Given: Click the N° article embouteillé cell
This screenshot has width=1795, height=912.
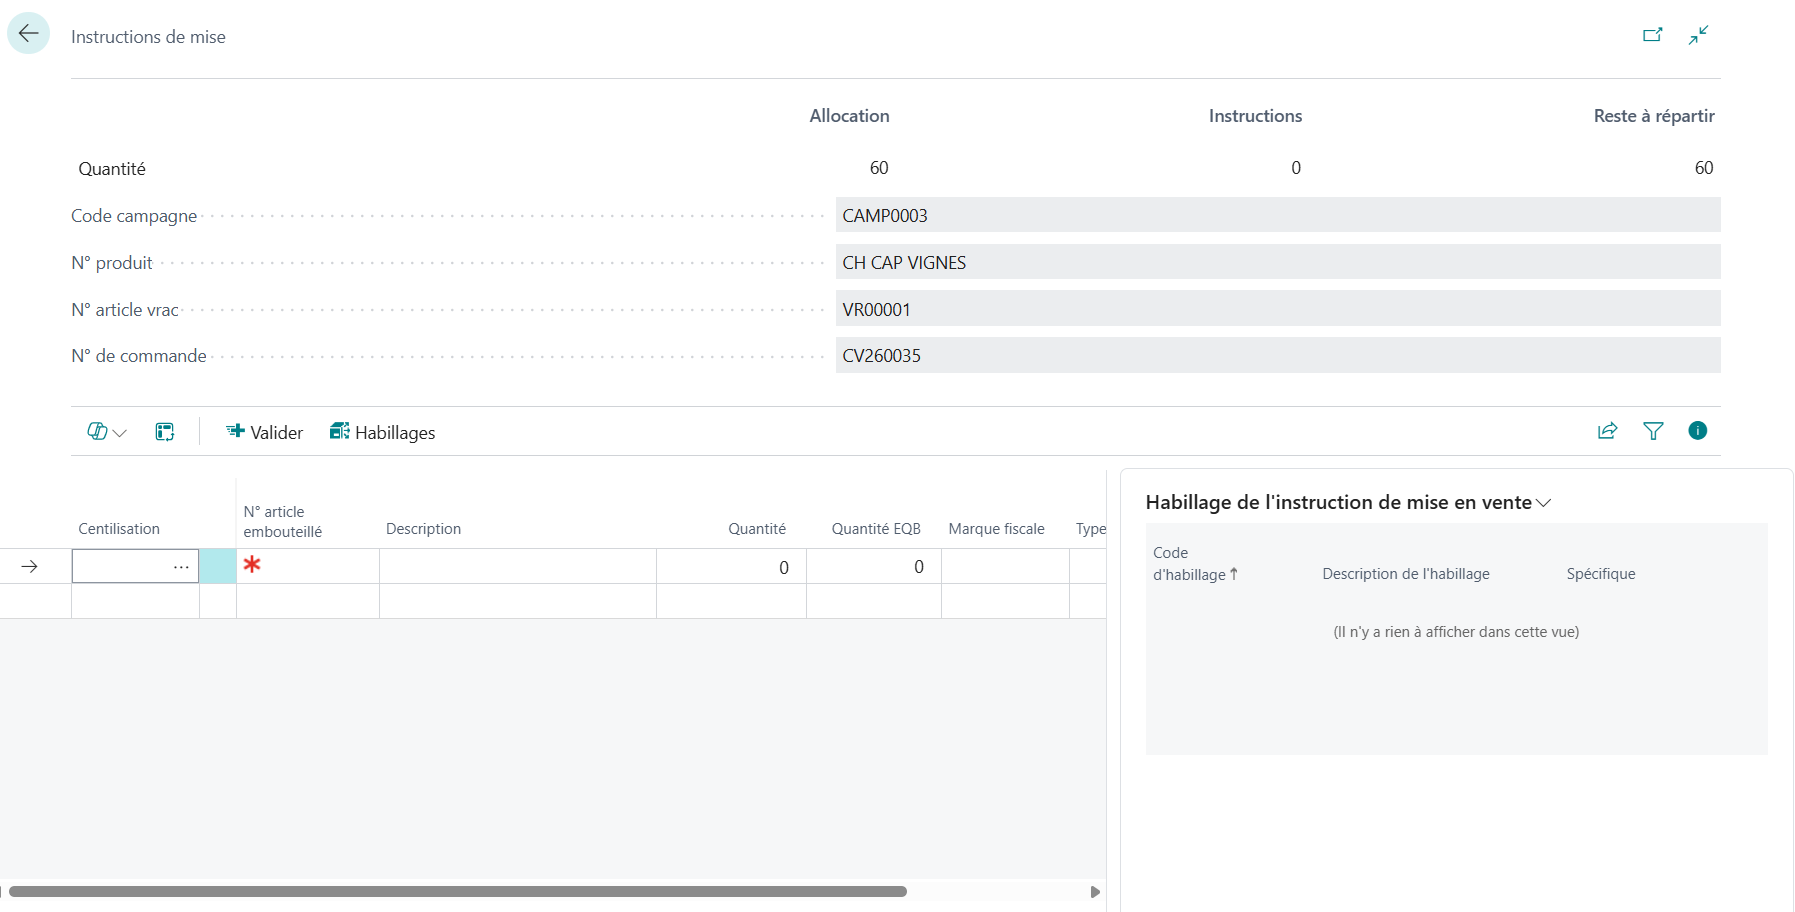Looking at the screenshot, I should pos(308,566).
